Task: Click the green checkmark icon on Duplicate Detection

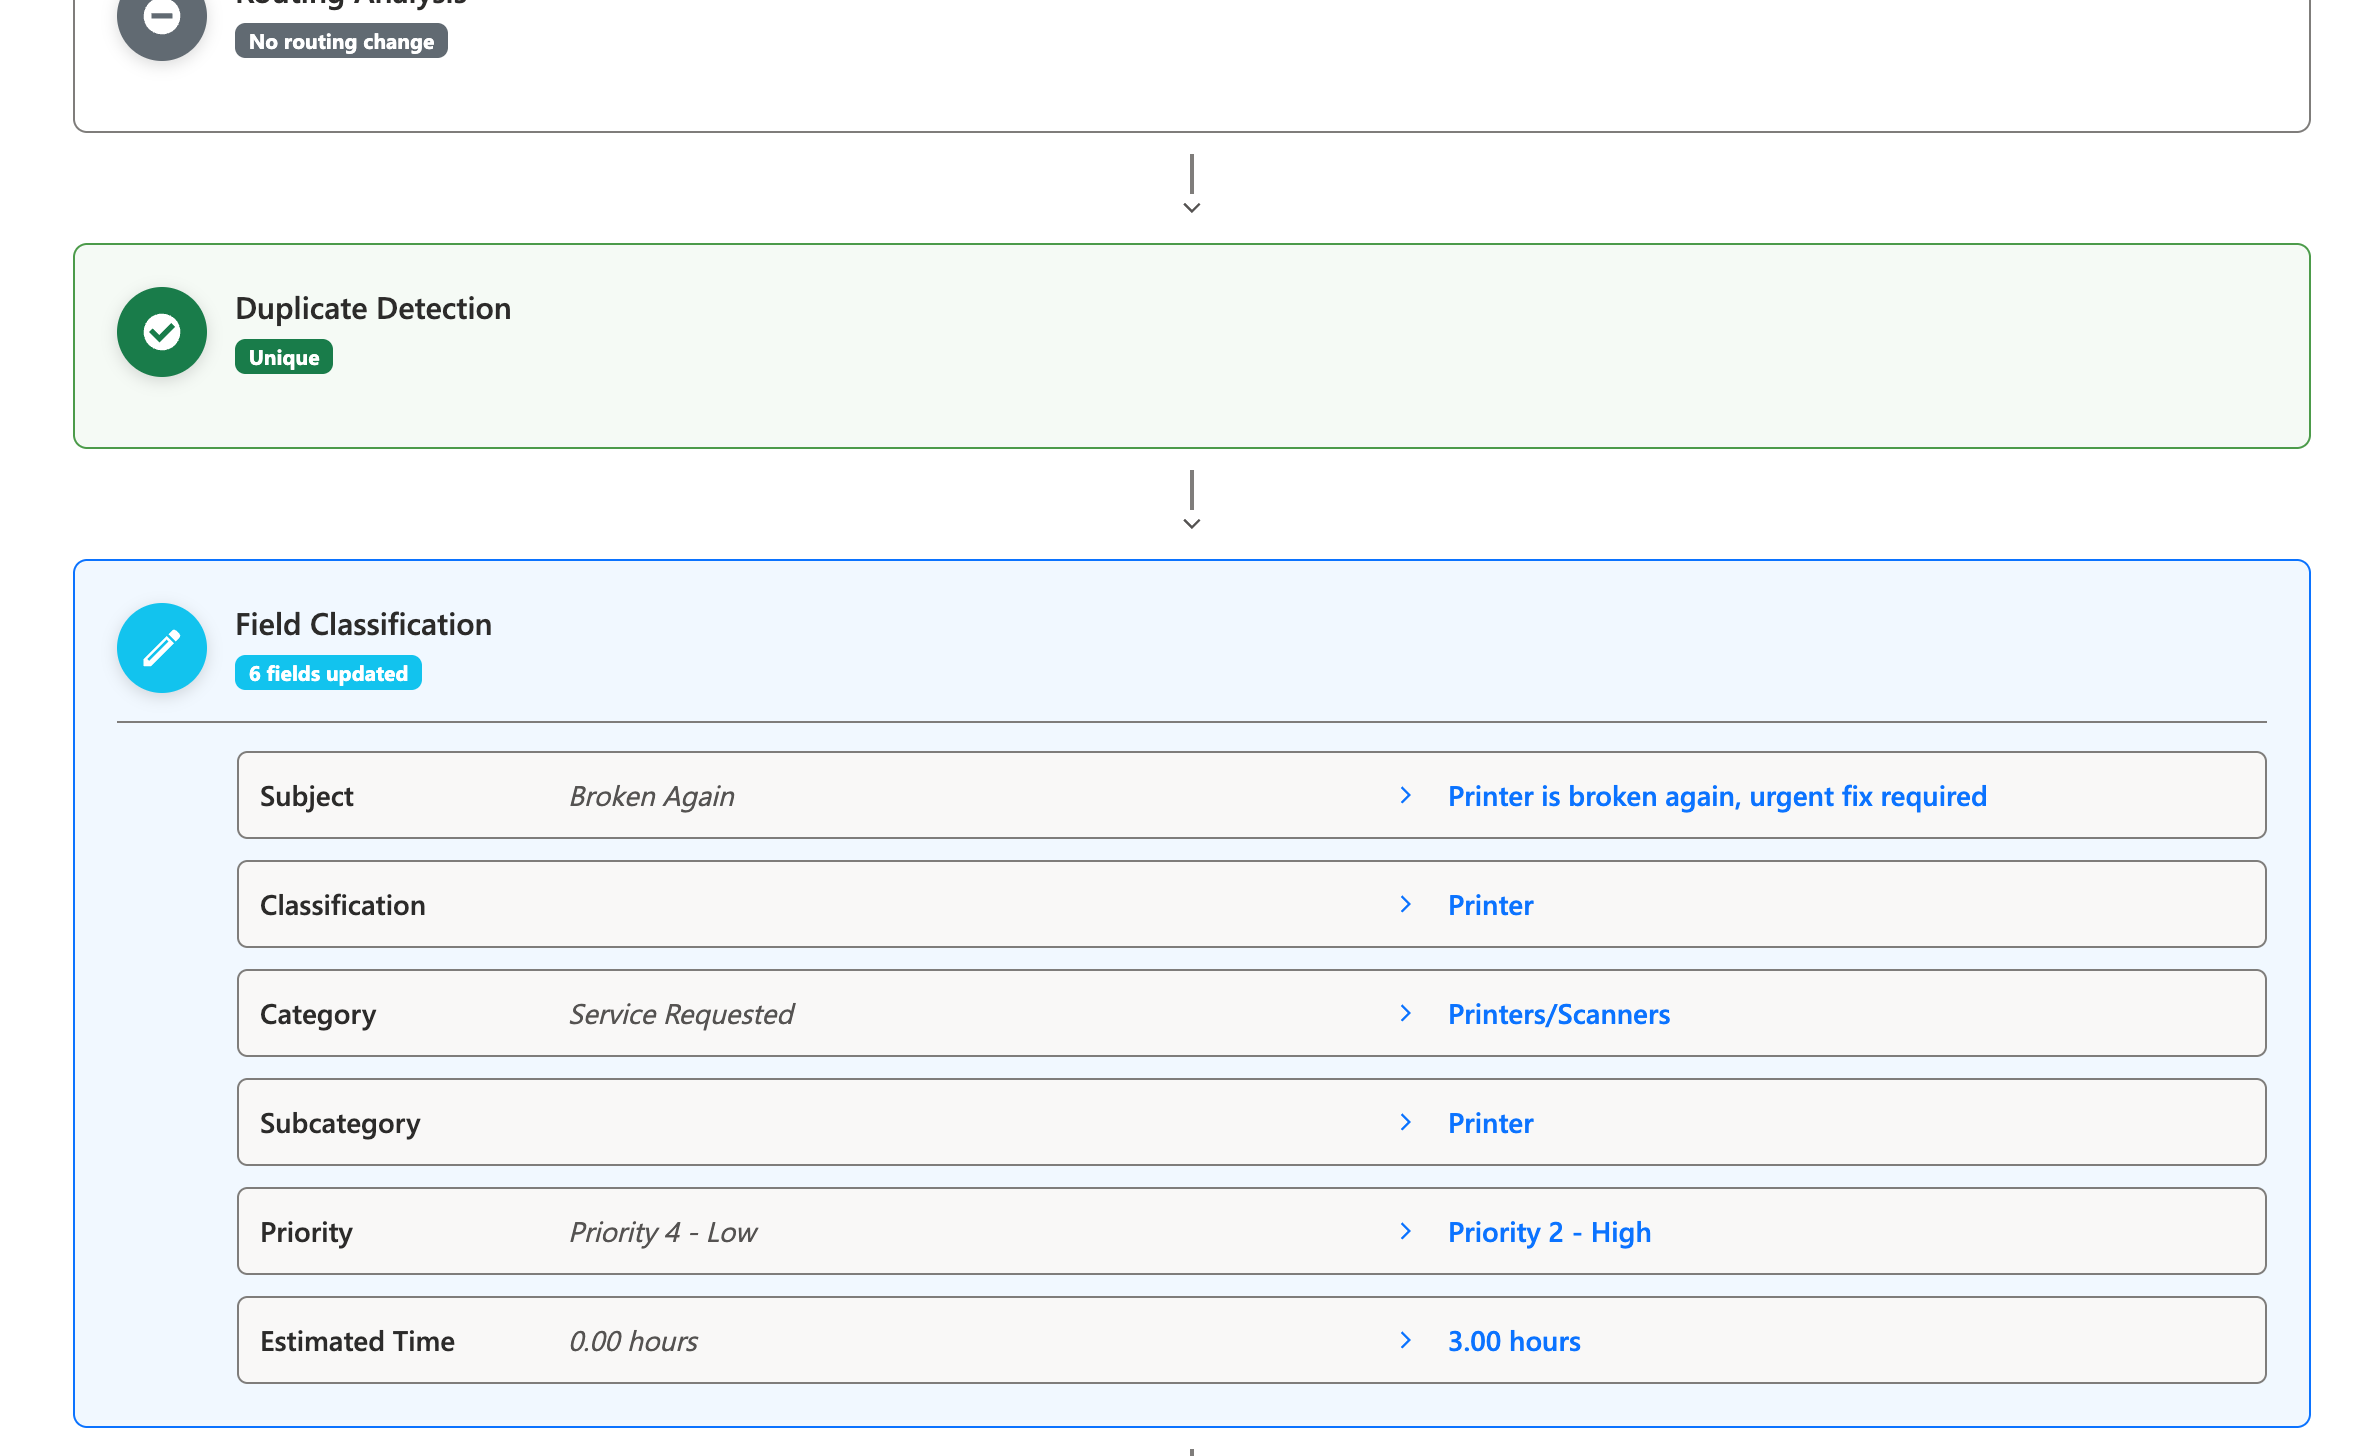Action: 161,332
